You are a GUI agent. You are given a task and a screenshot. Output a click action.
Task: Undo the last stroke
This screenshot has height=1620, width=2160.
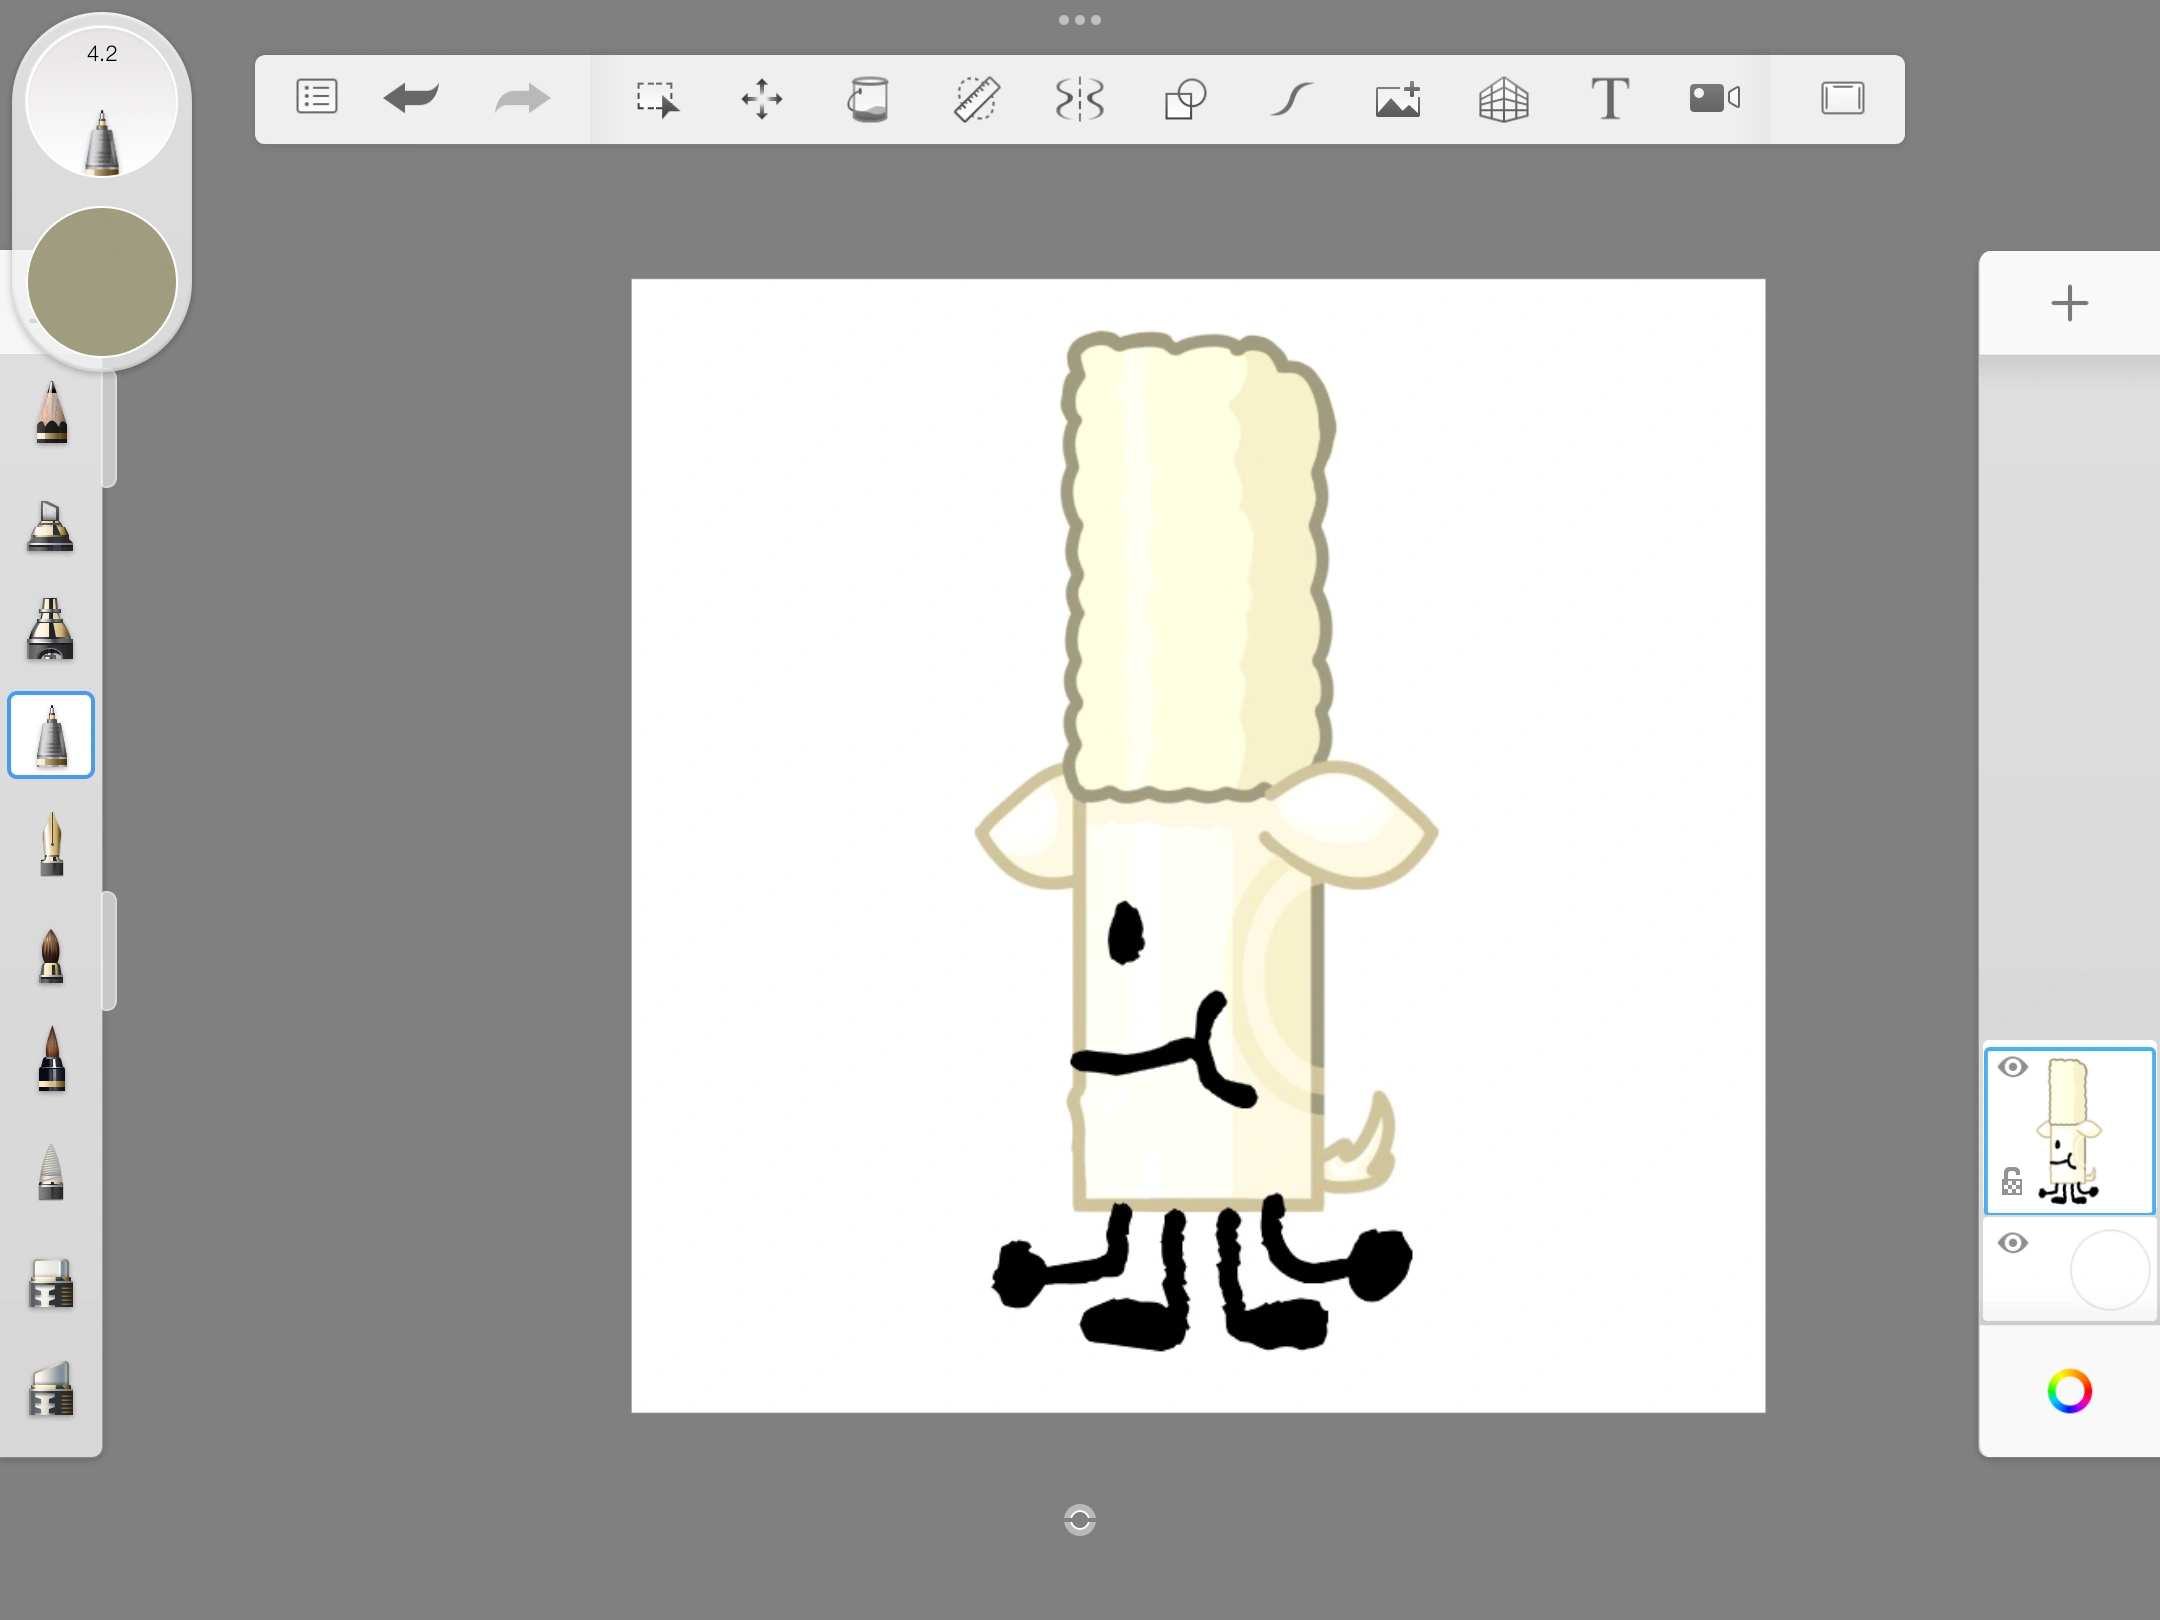tap(411, 98)
